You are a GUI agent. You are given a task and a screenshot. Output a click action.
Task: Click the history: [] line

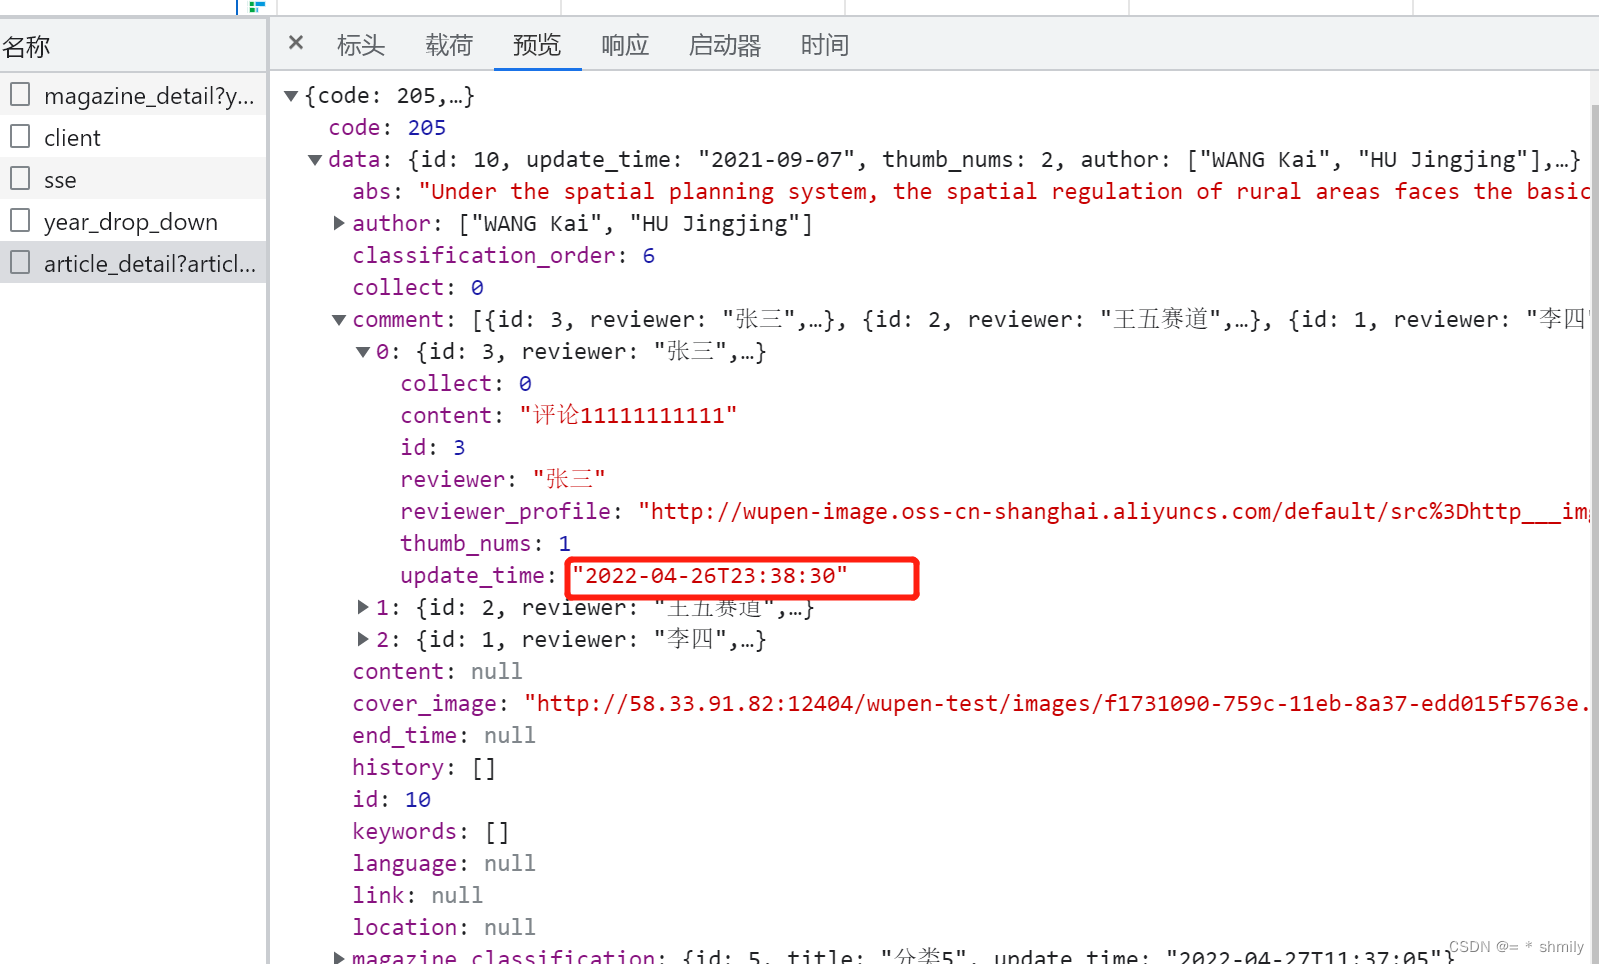pyautogui.click(x=424, y=768)
